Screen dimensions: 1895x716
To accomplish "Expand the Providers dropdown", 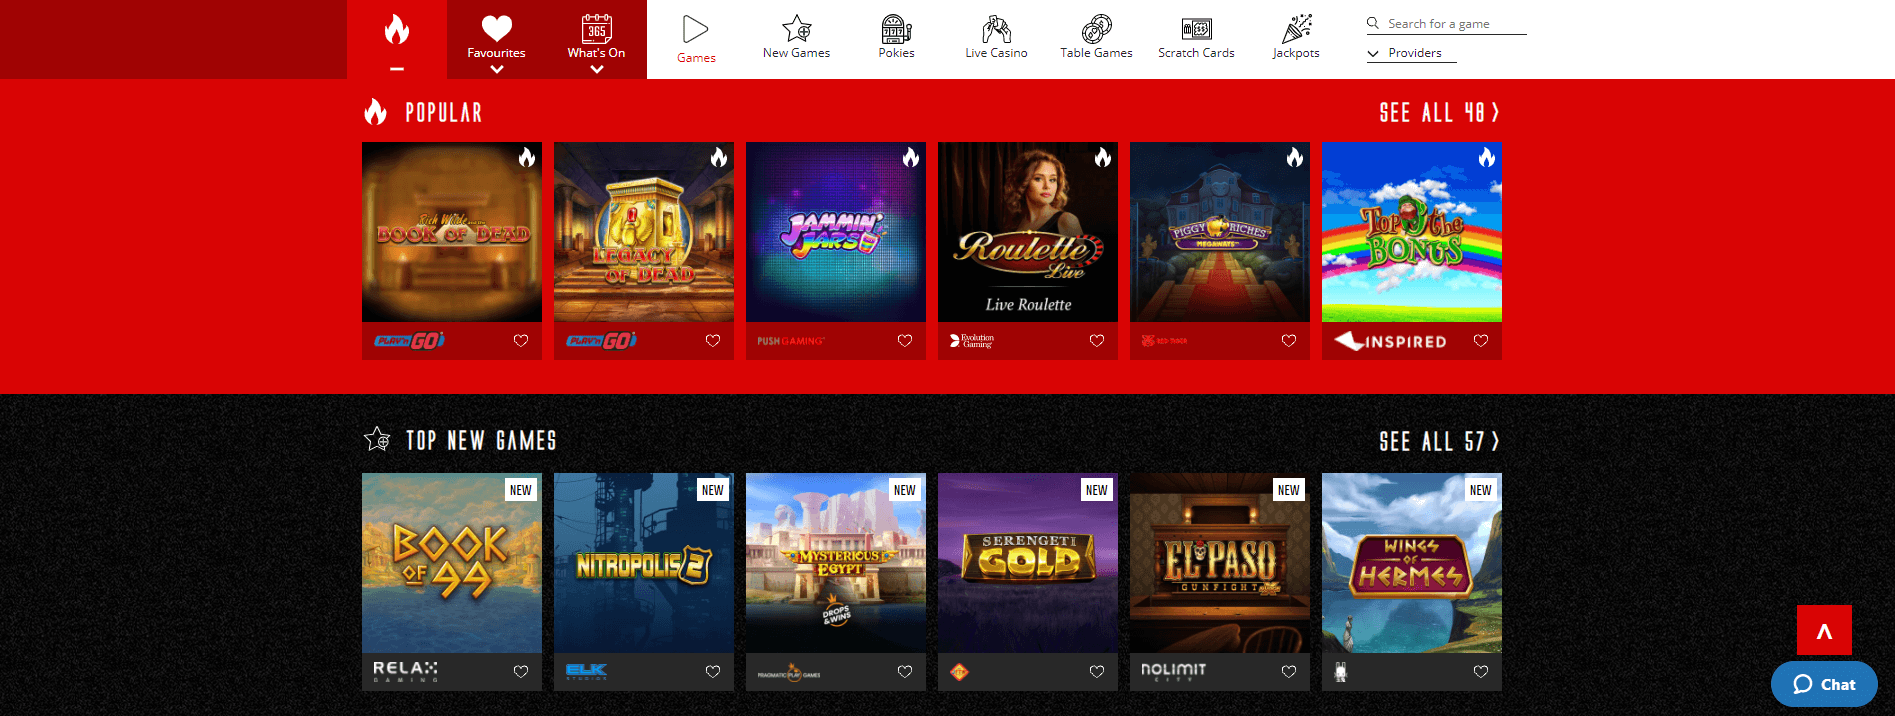I will tap(1411, 53).
